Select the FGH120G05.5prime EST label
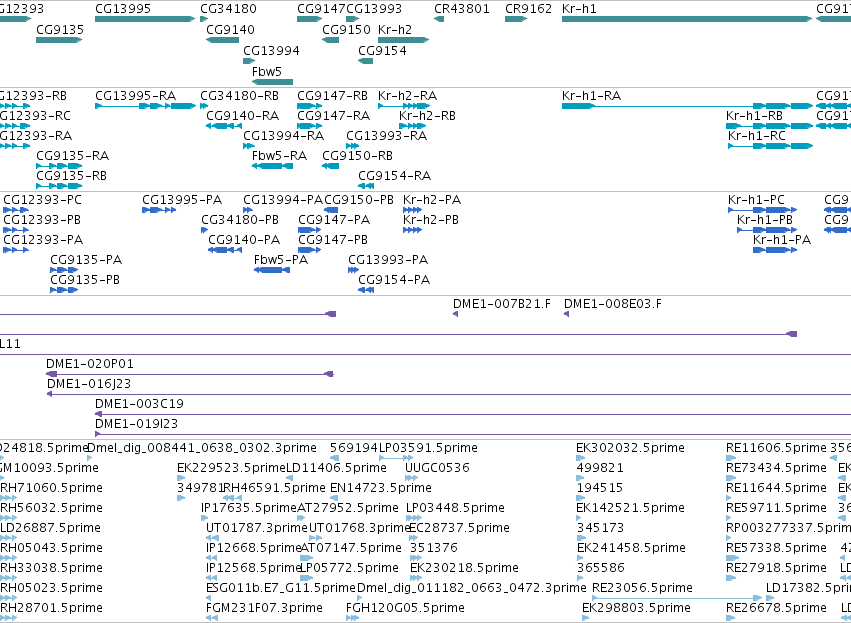The width and height of the screenshot is (851, 623). coord(405,608)
